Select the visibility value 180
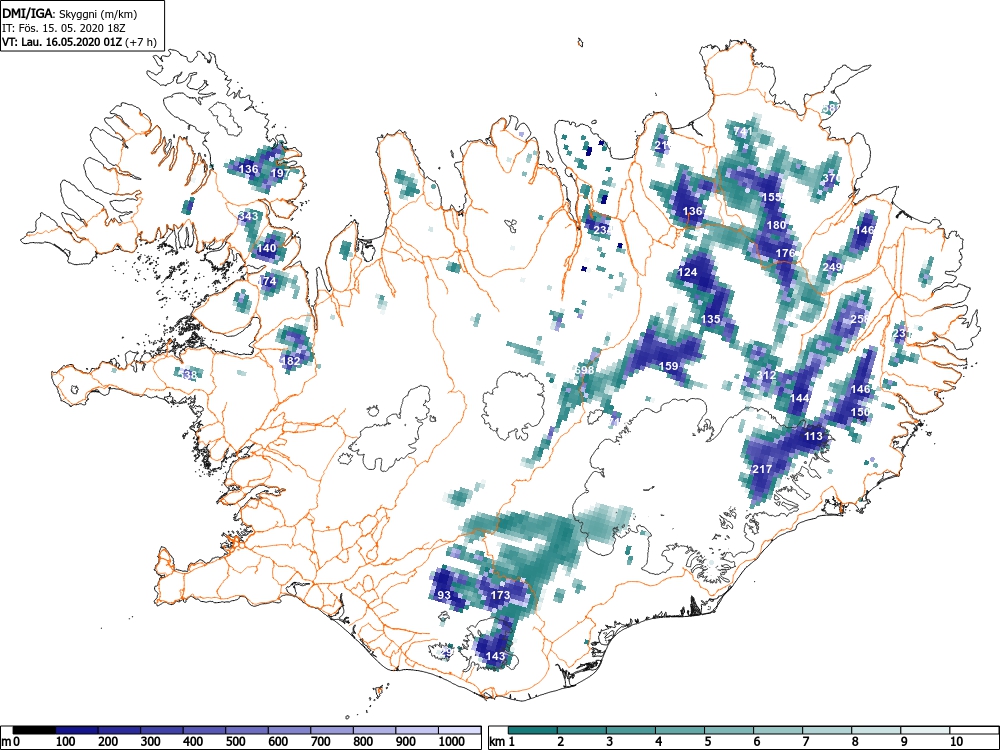Image resolution: width=1000 pixels, height=750 pixels. coord(776,226)
